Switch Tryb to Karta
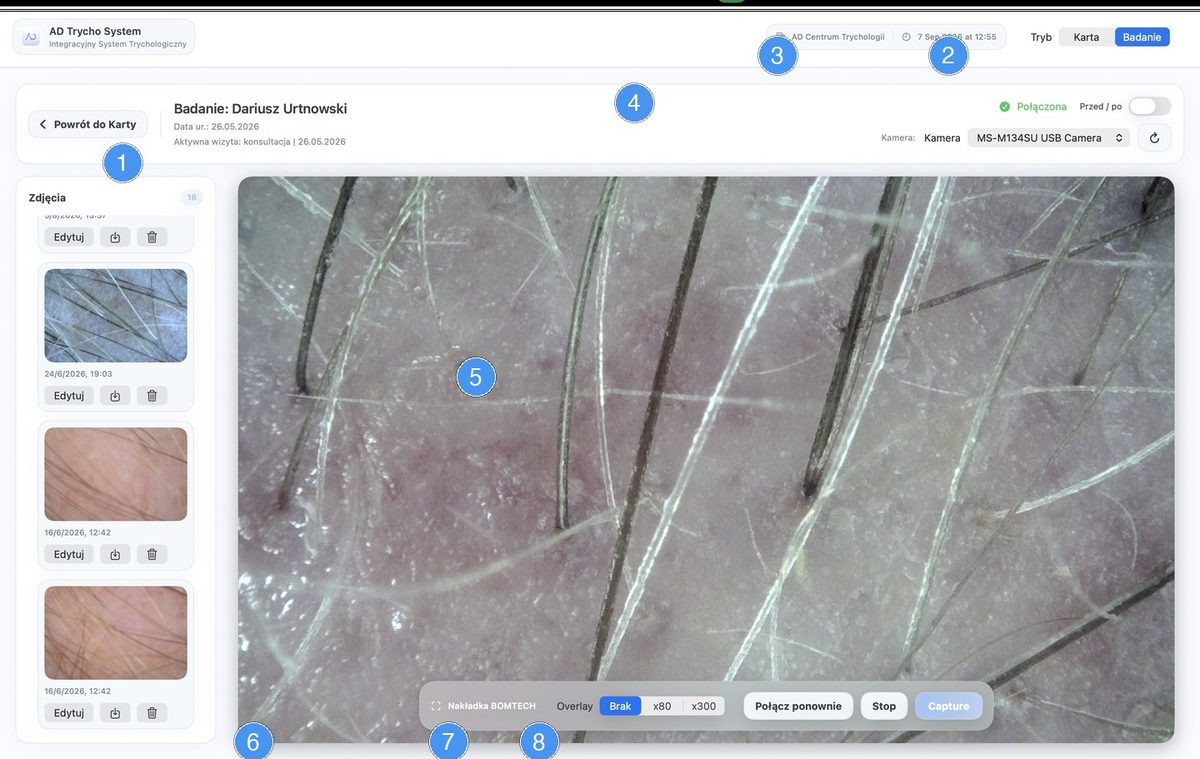This screenshot has width=1200, height=759. pos(1086,37)
